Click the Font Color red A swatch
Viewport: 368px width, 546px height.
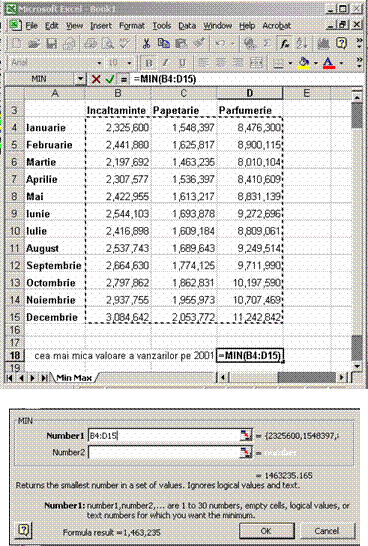coord(329,63)
